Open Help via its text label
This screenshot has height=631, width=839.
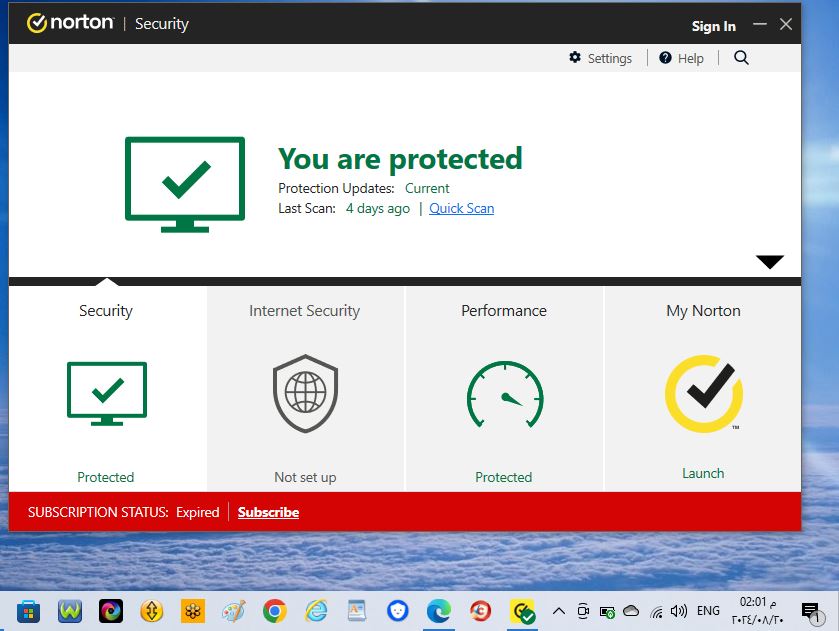[691, 58]
